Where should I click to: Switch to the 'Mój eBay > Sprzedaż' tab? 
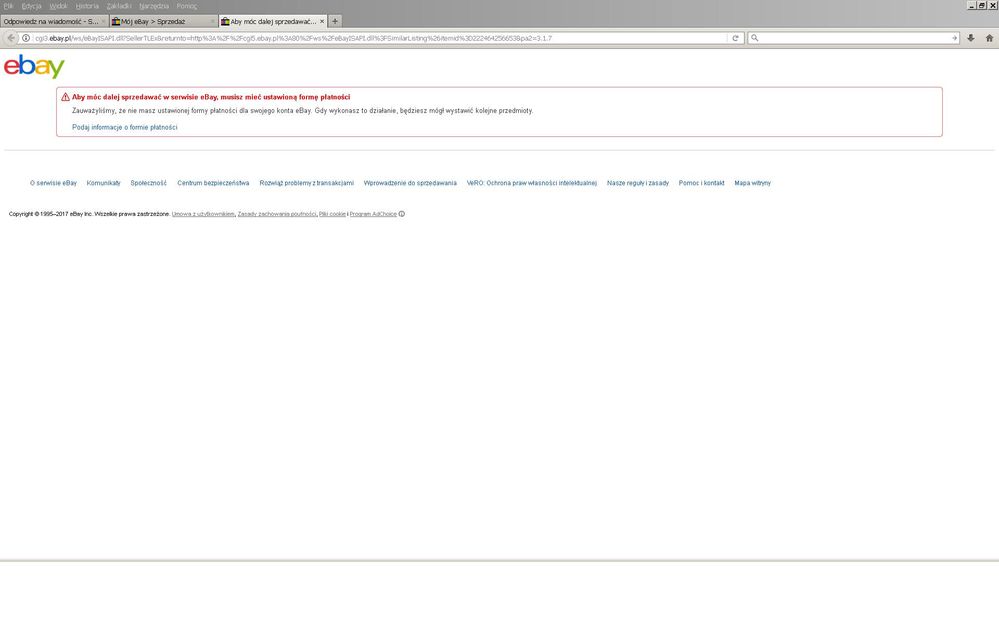pyautogui.click(x=160, y=21)
